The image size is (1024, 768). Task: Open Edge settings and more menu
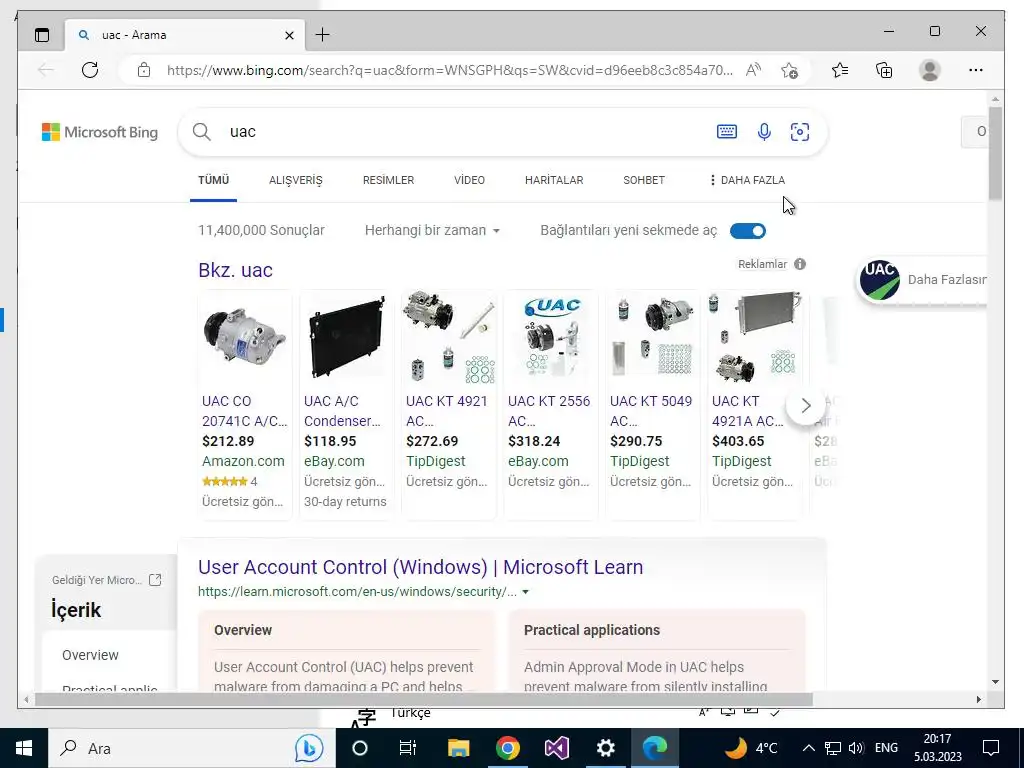click(976, 70)
